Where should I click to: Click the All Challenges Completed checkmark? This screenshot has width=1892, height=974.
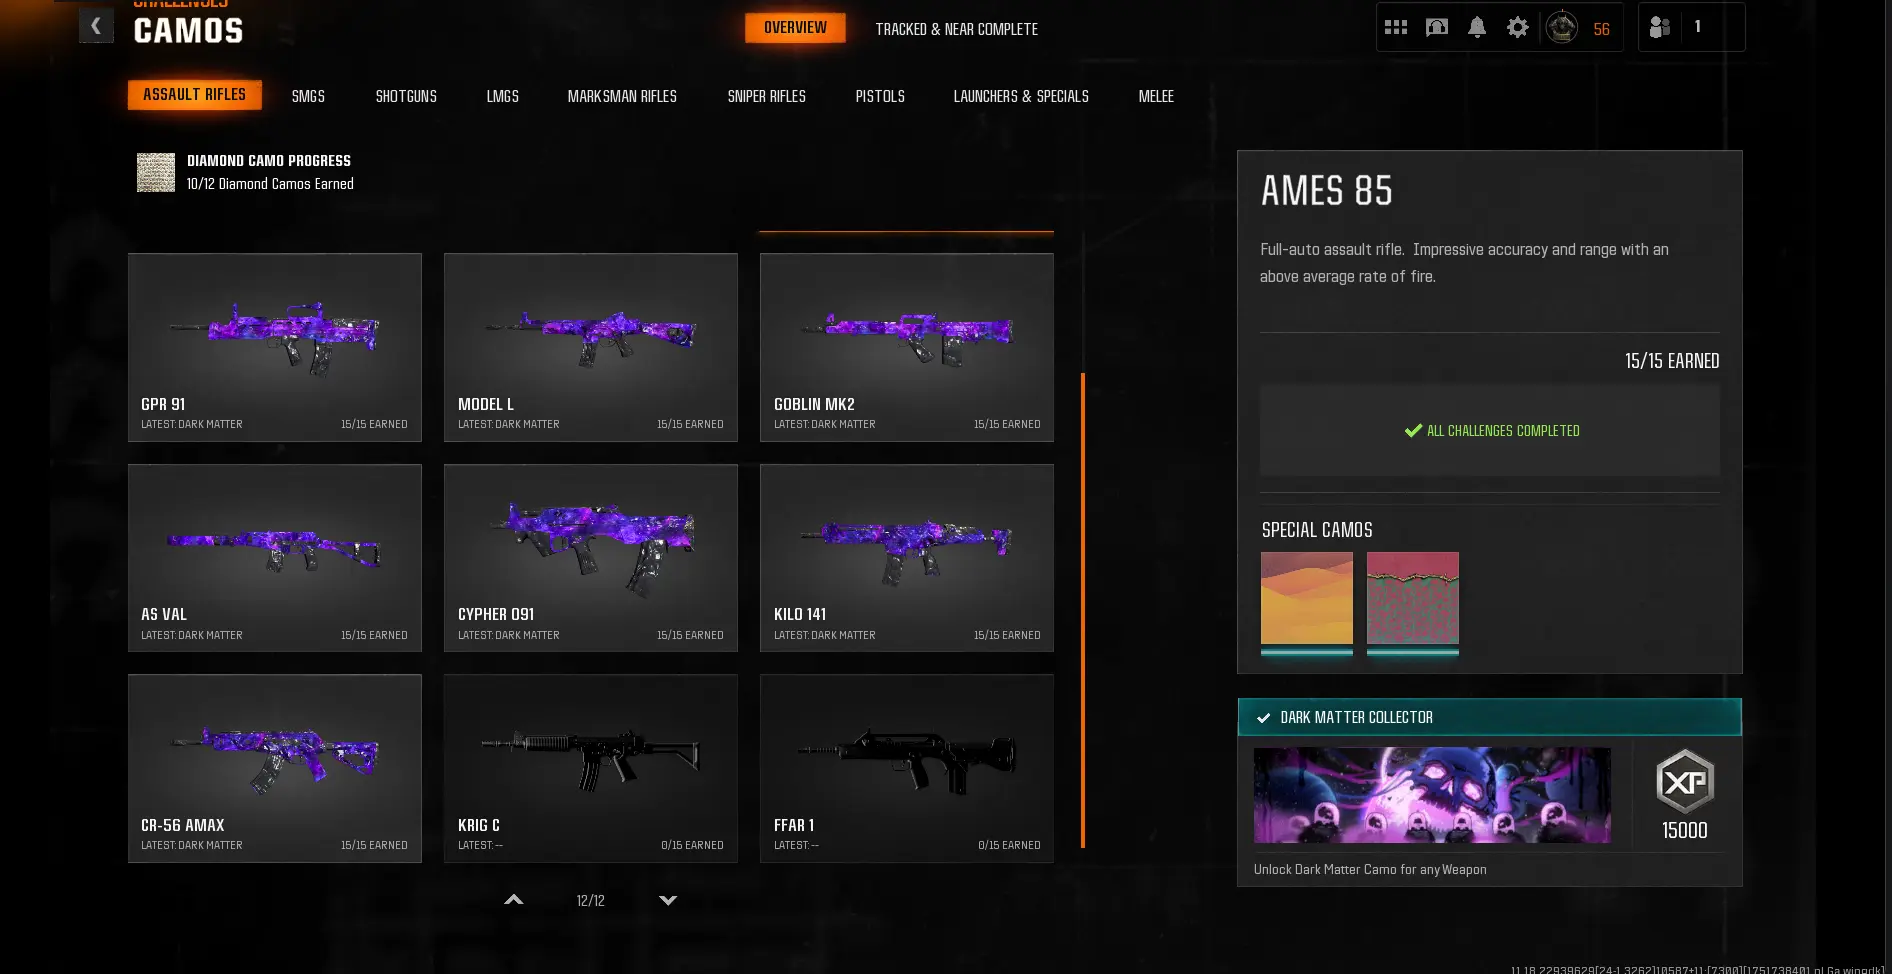1413,431
